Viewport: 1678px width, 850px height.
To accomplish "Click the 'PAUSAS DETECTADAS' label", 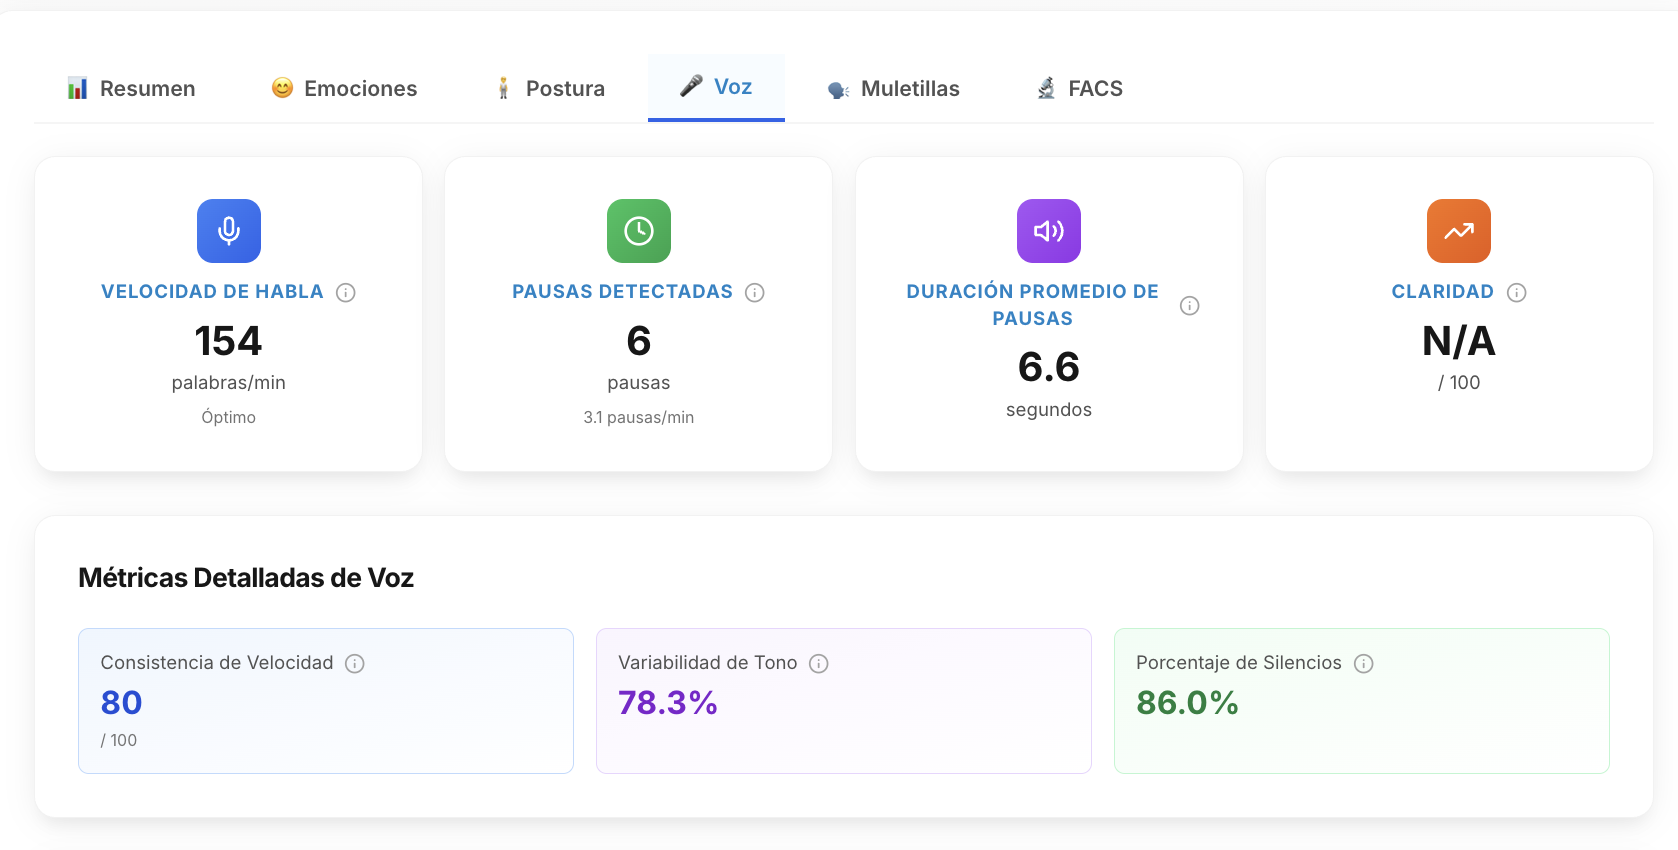I will click(x=622, y=292).
